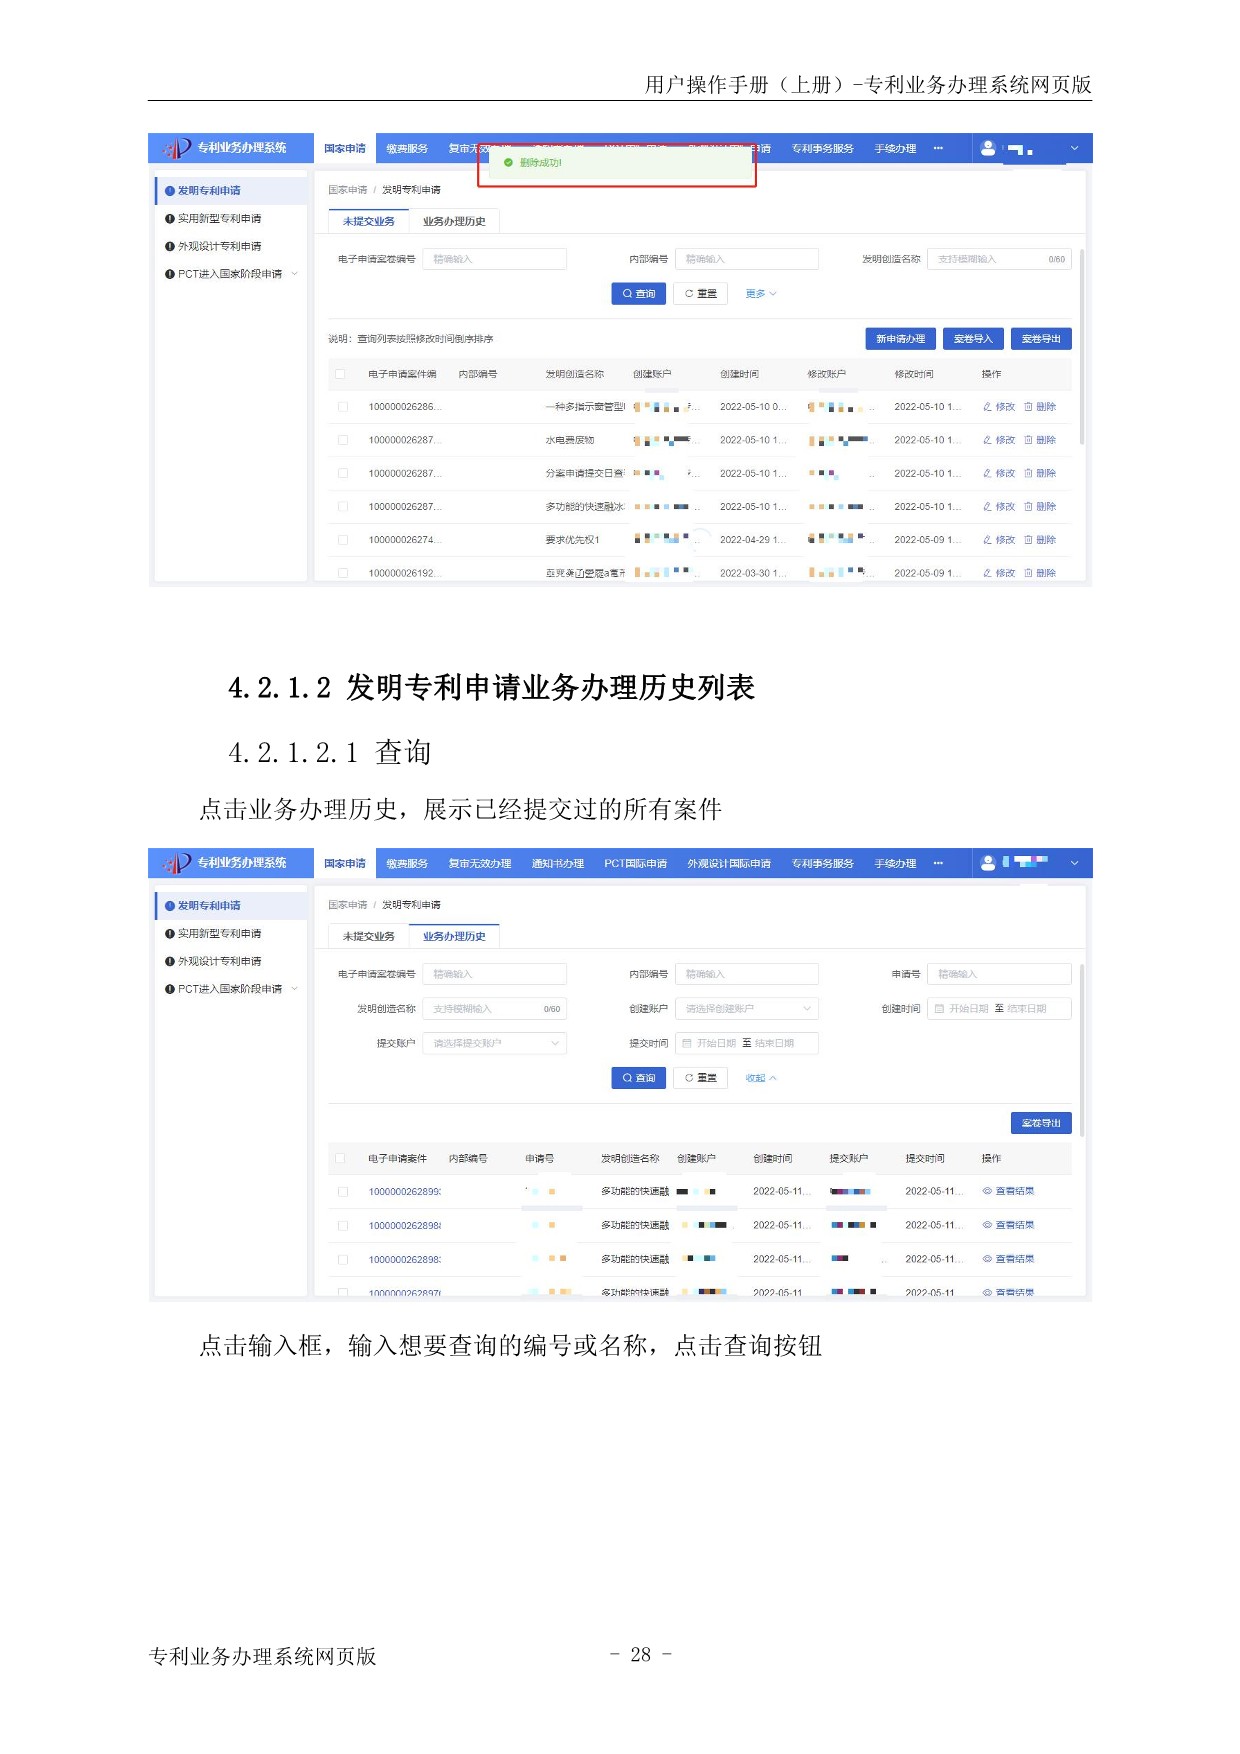Viewport: 1240px width, 1754px height.
Task: Click delete icon for row 要求优先权1
Action: point(1028,540)
